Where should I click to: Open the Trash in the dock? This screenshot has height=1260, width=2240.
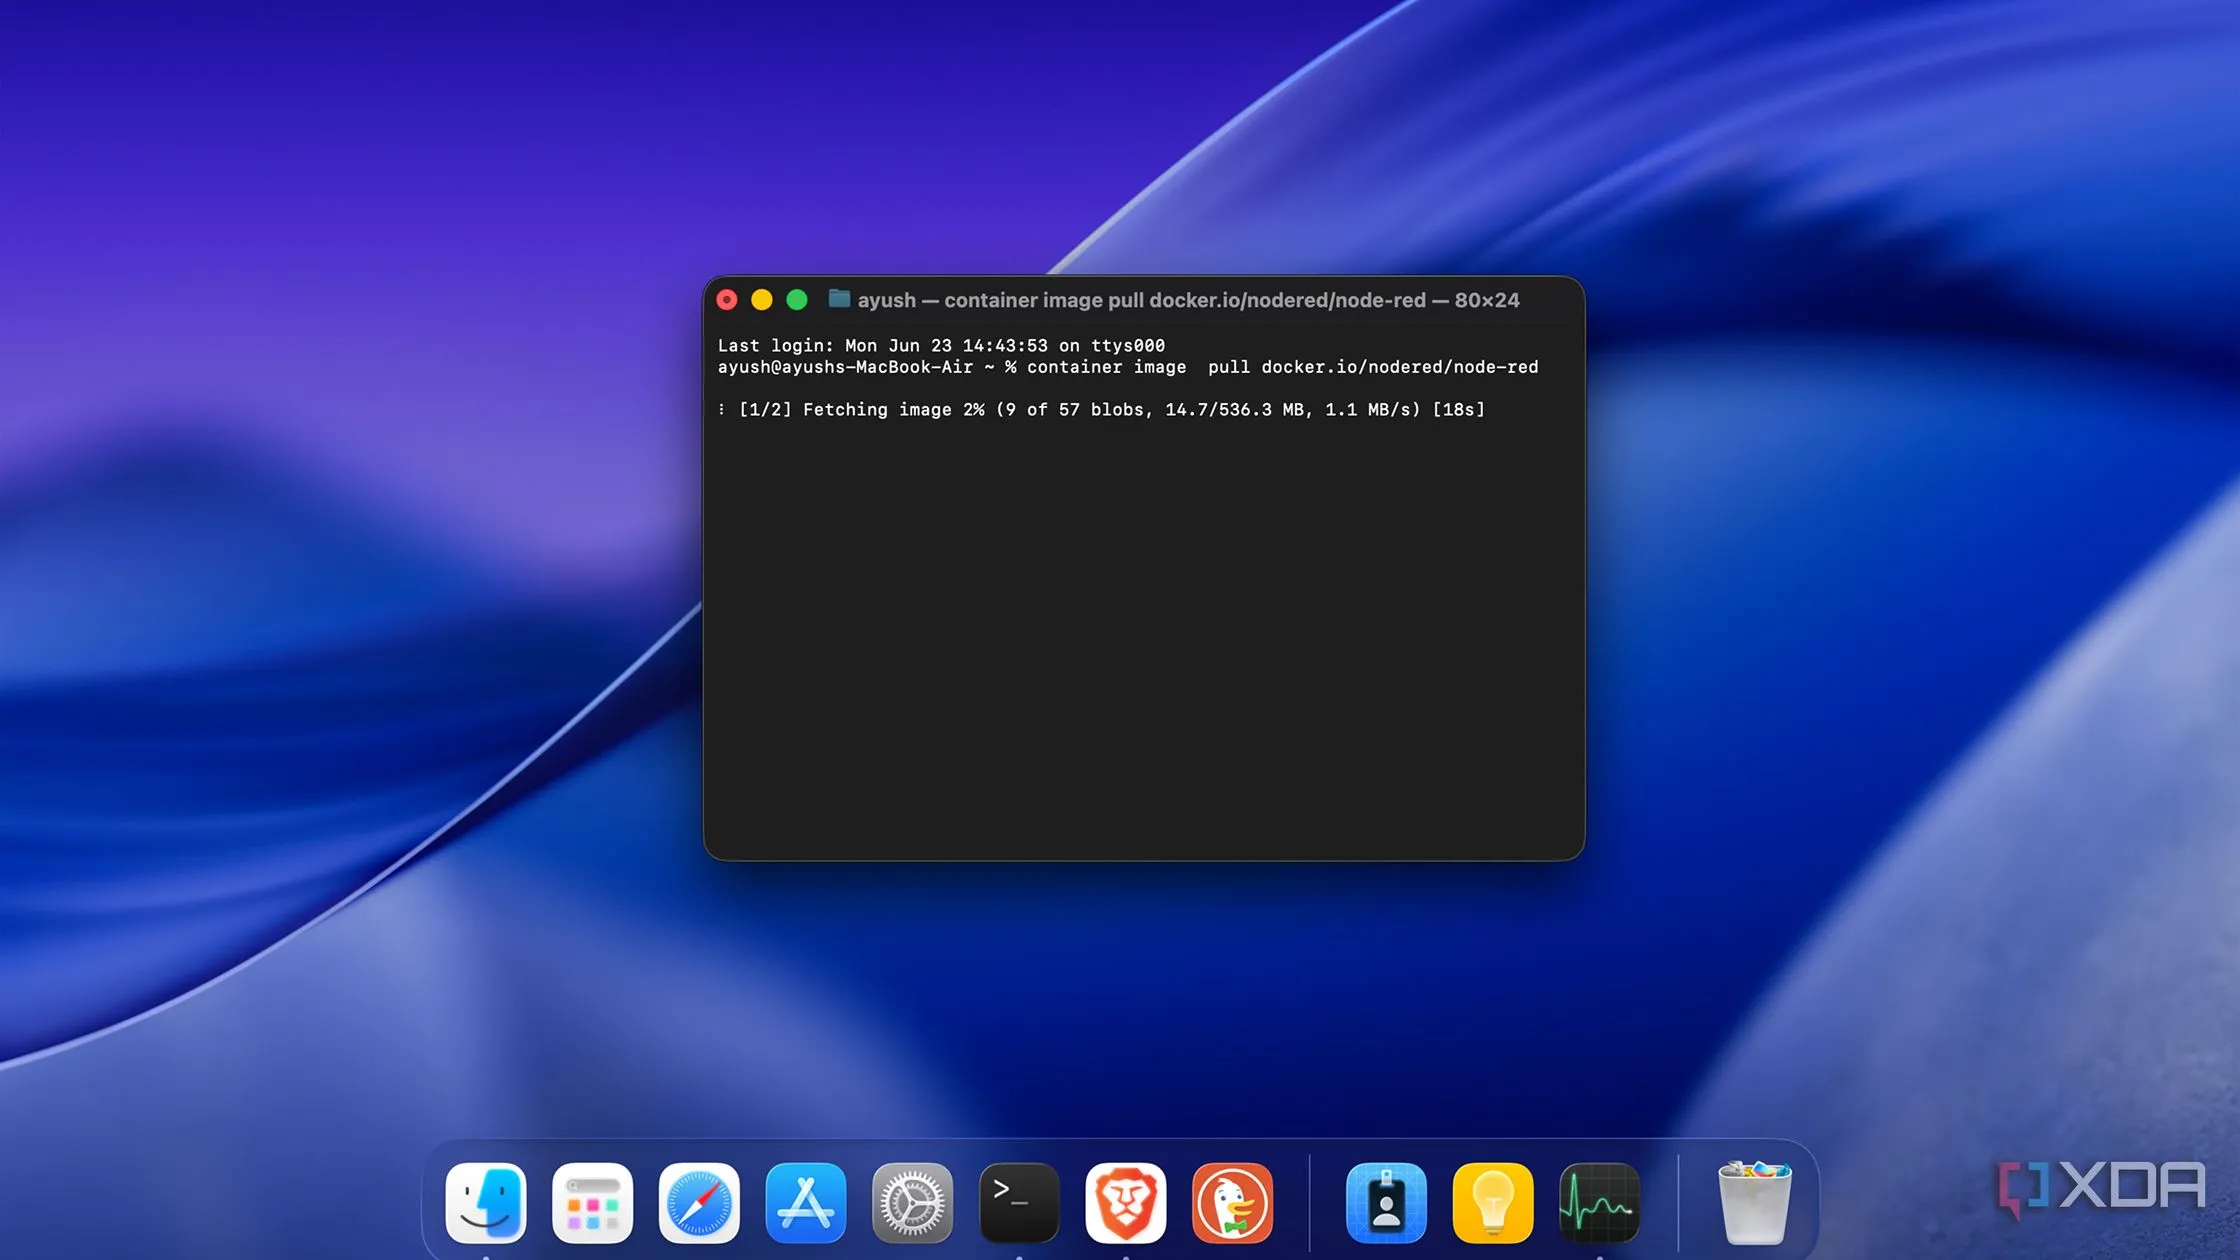click(1754, 1202)
